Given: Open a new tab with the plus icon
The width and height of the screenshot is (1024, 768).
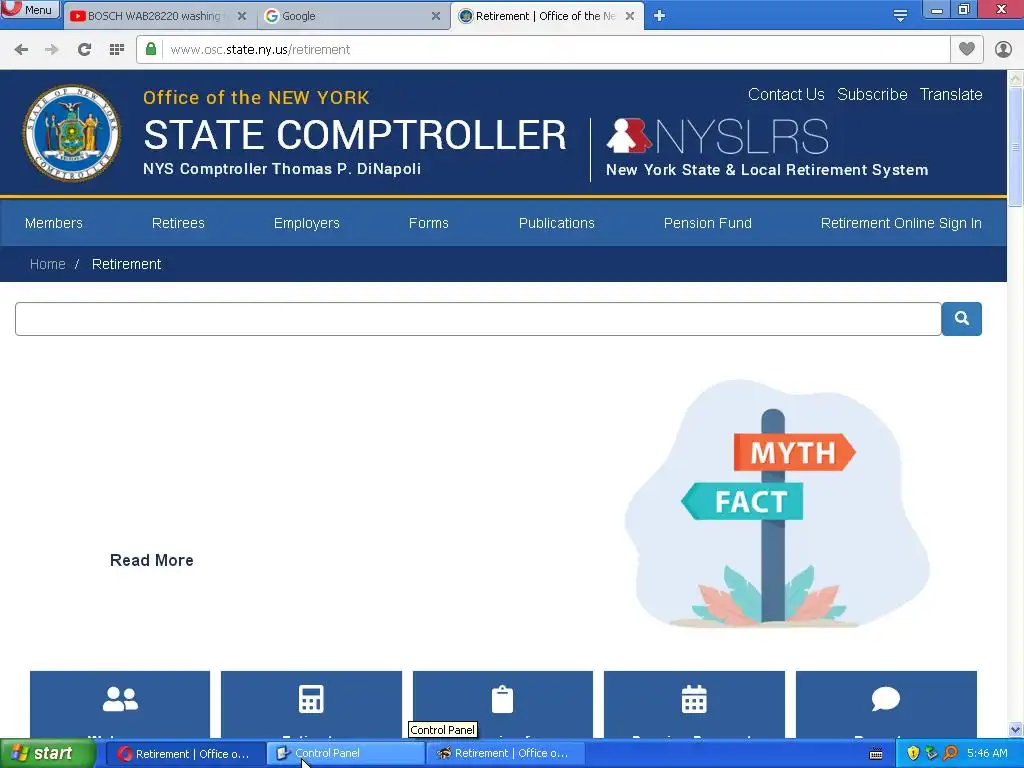Looking at the screenshot, I should (x=659, y=16).
